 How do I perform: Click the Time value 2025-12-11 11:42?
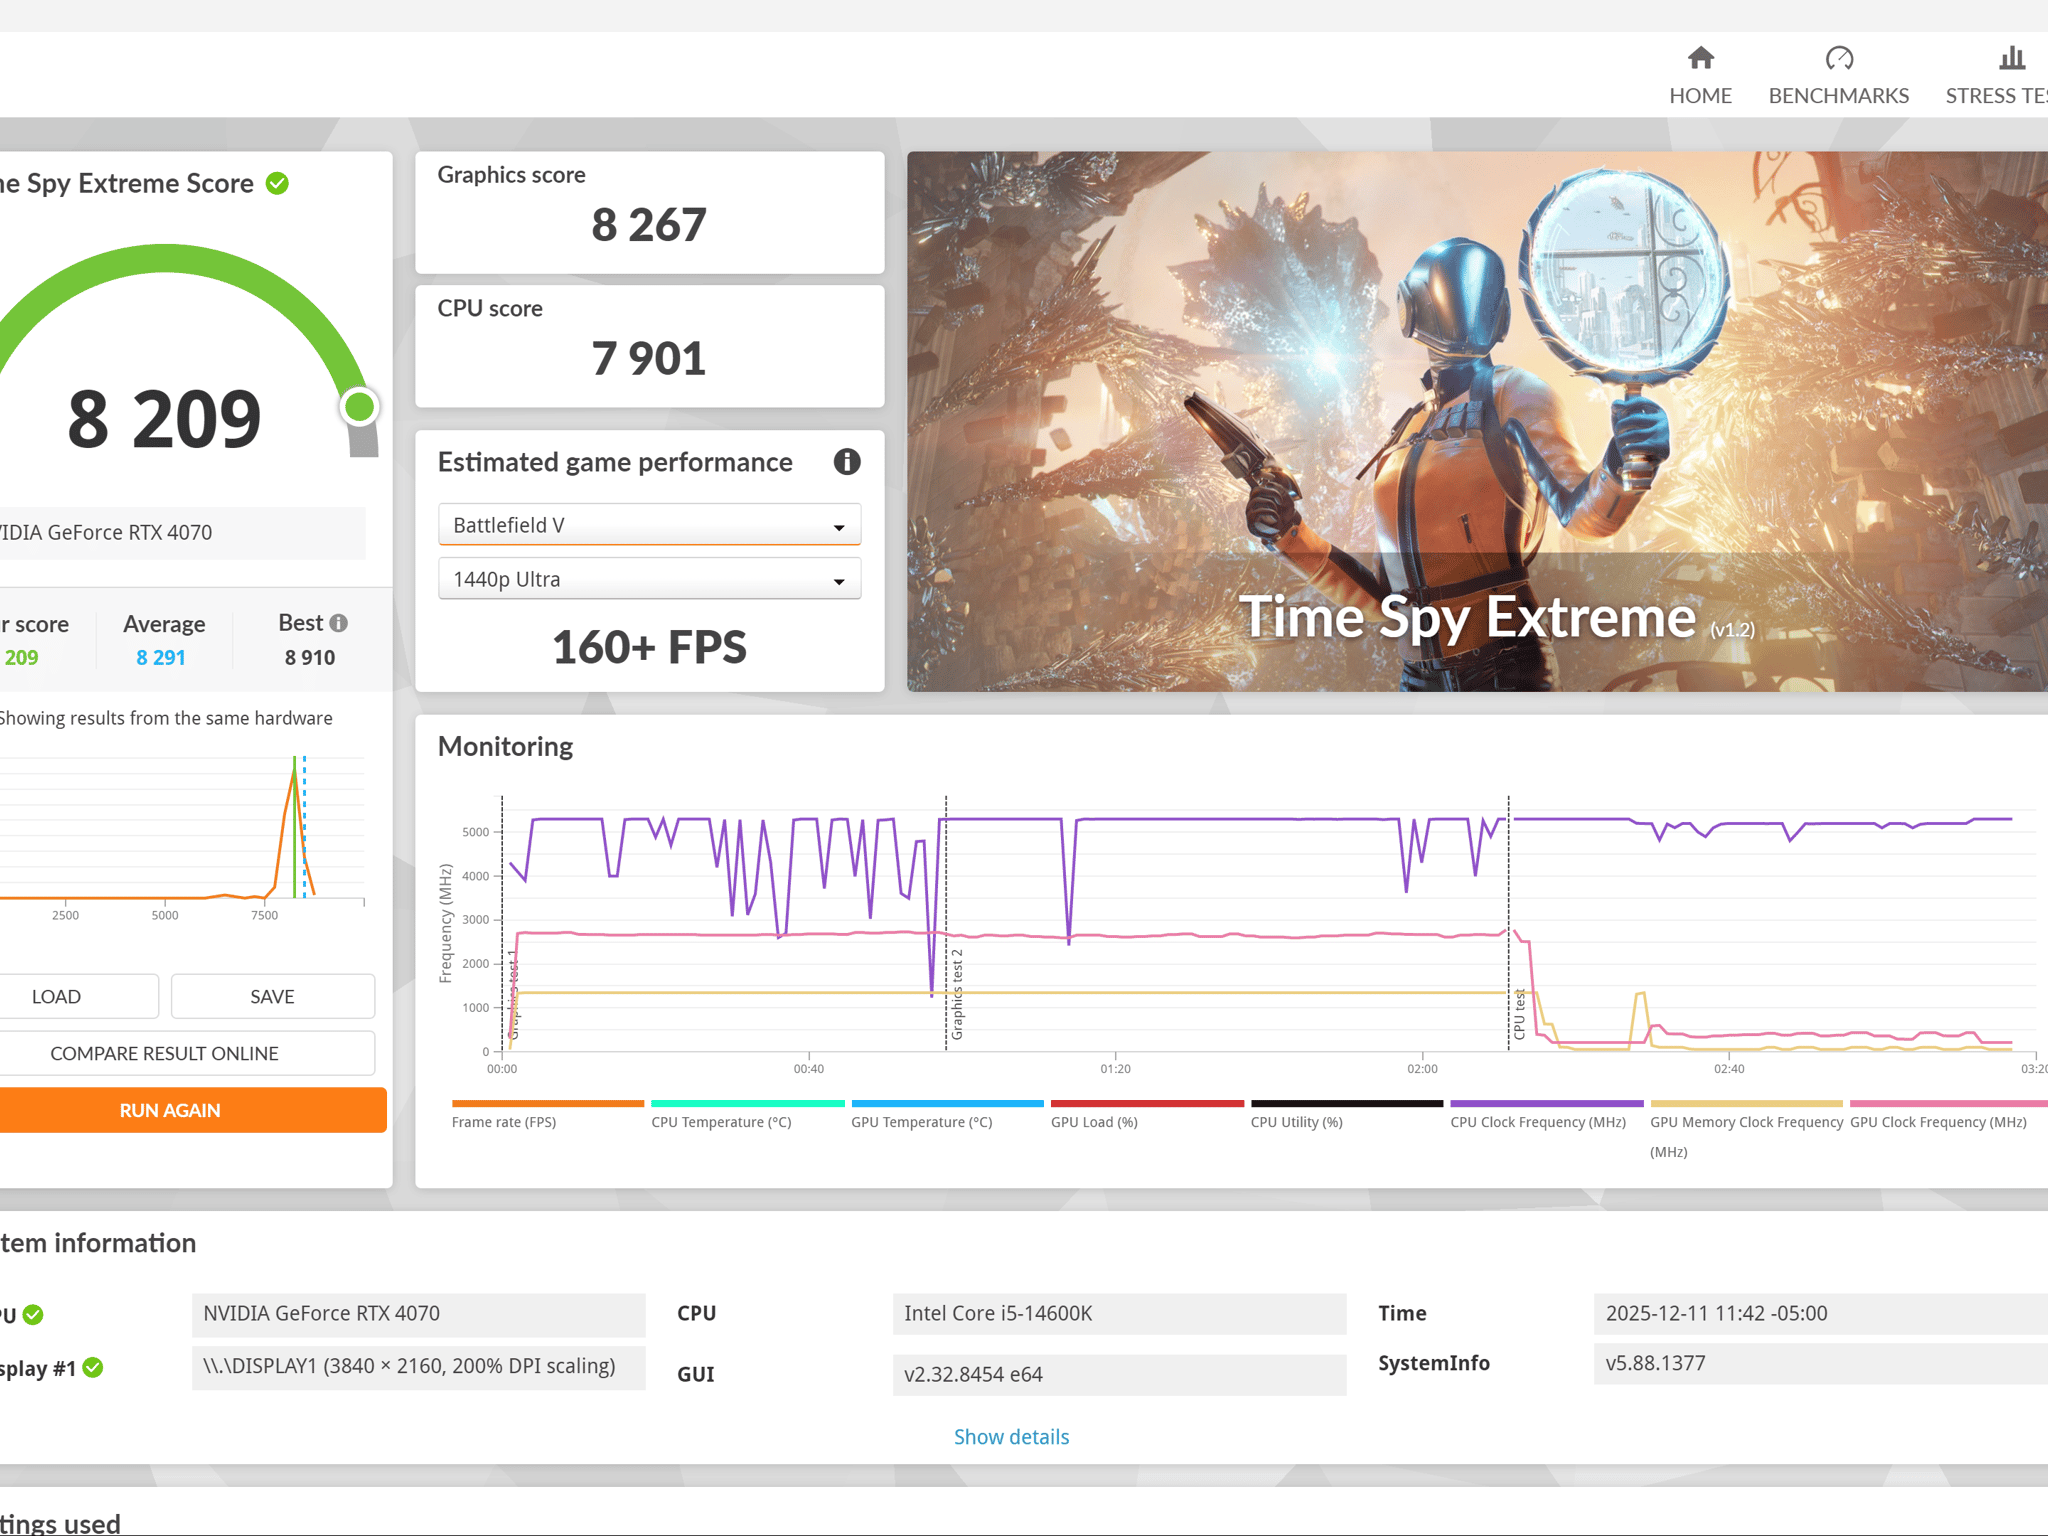pos(1820,1314)
